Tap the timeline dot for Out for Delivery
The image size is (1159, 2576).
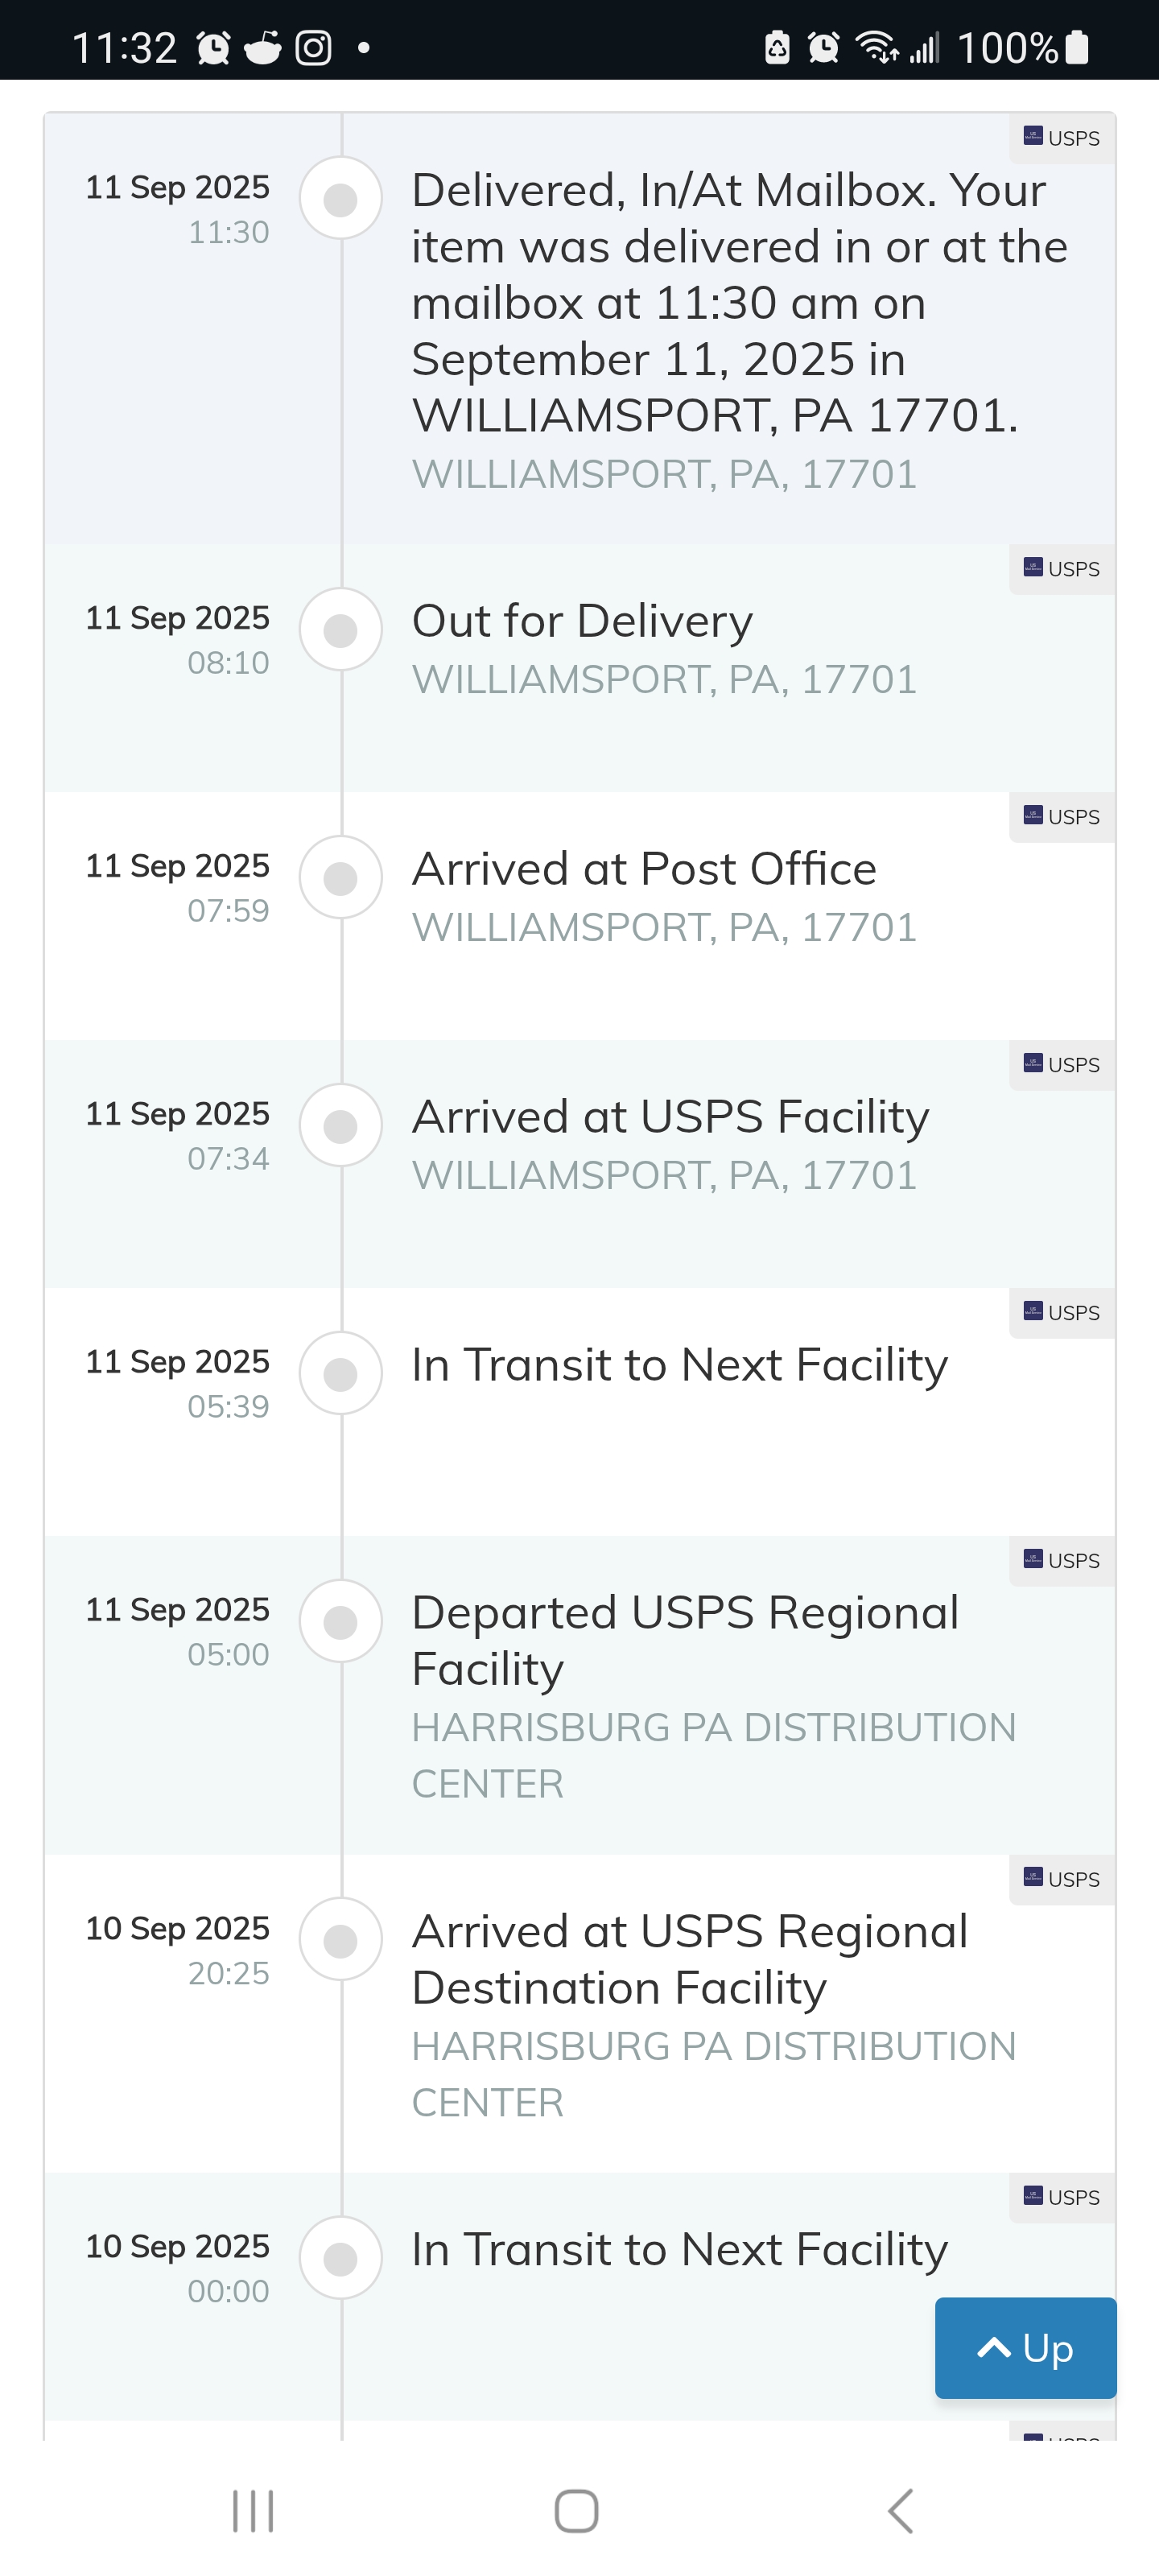pyautogui.click(x=341, y=630)
